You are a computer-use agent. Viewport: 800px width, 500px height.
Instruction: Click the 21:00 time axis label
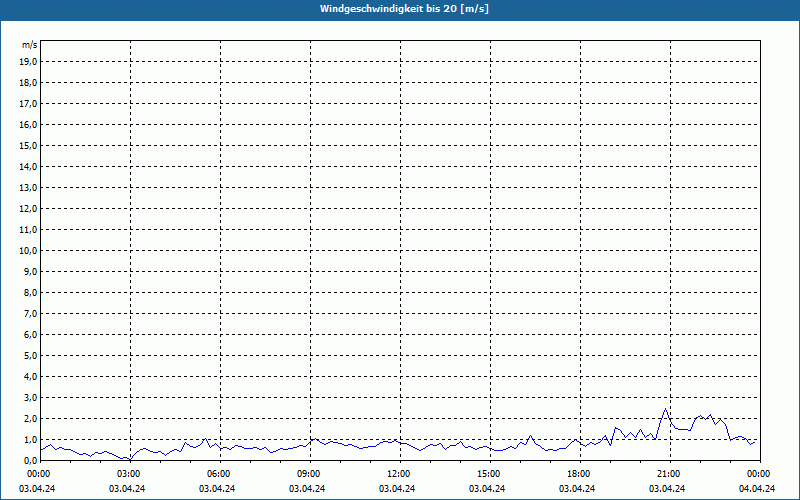(x=669, y=474)
